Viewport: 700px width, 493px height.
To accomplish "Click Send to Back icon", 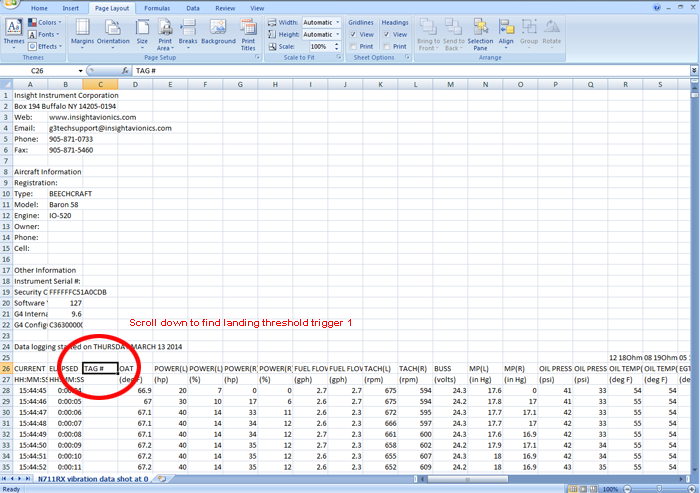I will click(454, 27).
